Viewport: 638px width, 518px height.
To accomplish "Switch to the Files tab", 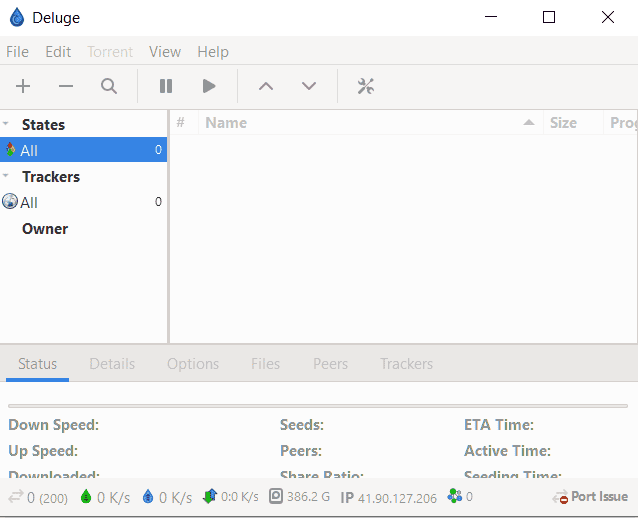I will 265,364.
